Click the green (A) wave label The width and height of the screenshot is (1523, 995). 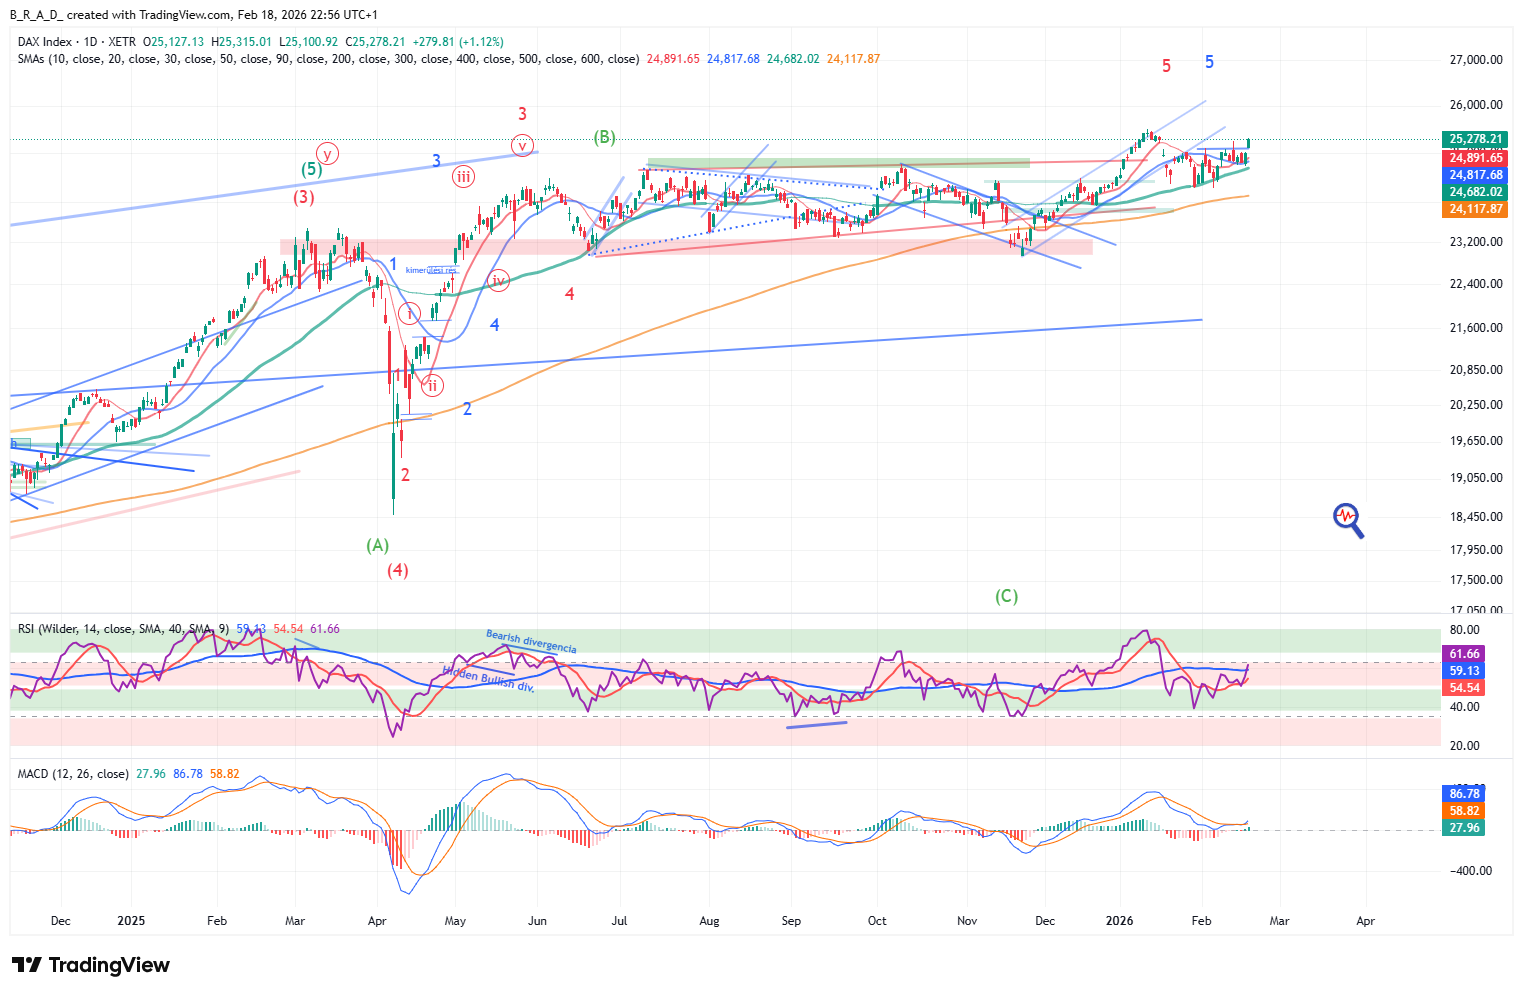tap(377, 545)
